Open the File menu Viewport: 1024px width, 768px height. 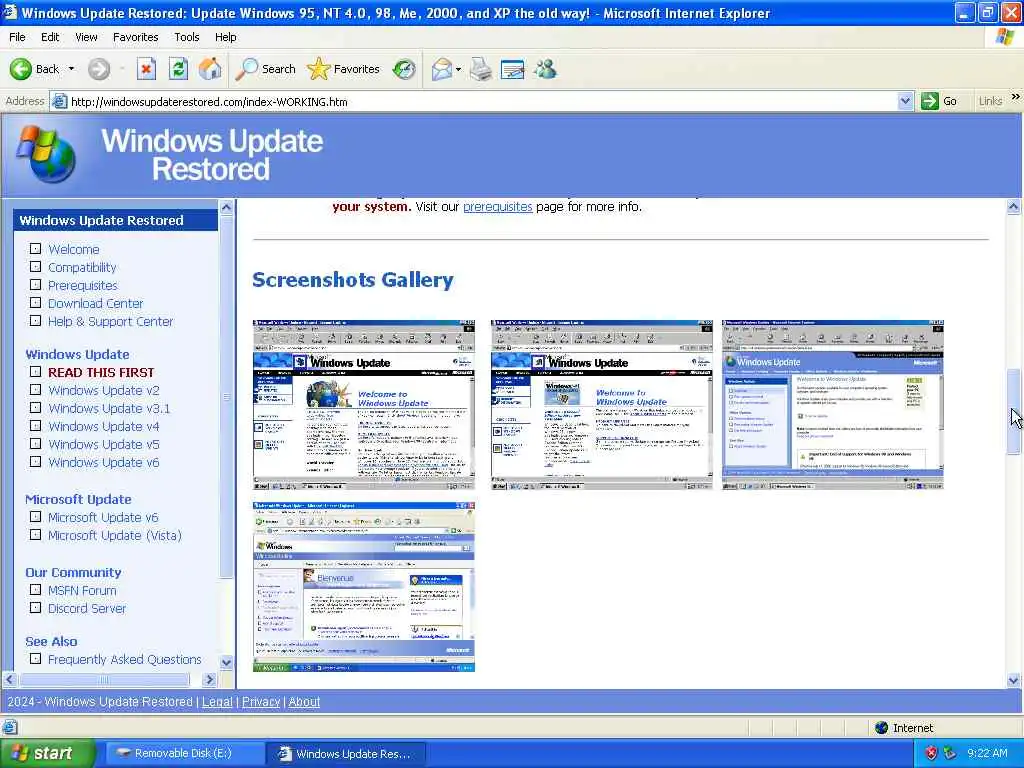[x=17, y=37]
